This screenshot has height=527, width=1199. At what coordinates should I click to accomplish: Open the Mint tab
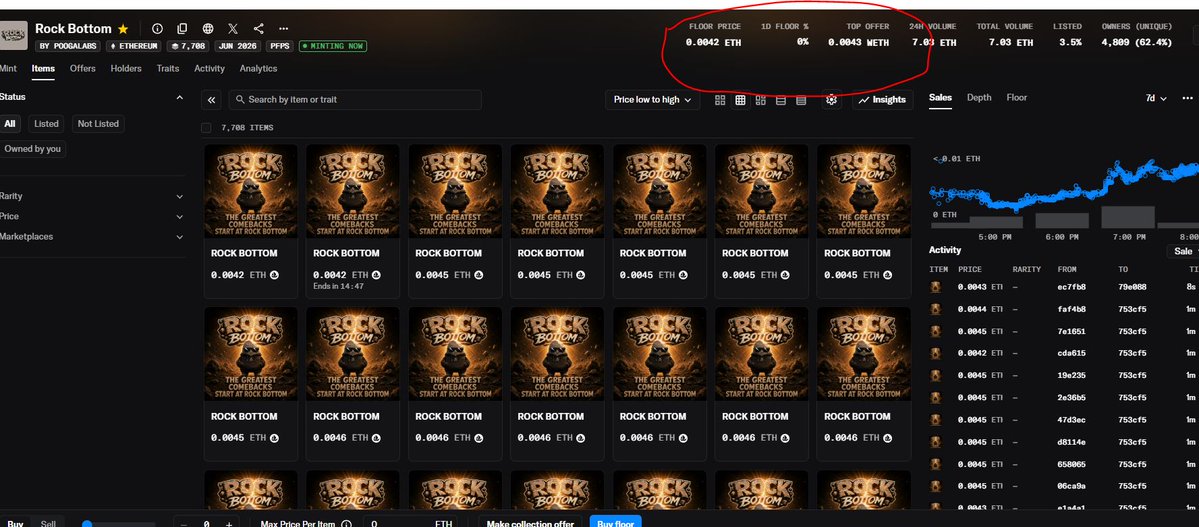click(x=8, y=69)
